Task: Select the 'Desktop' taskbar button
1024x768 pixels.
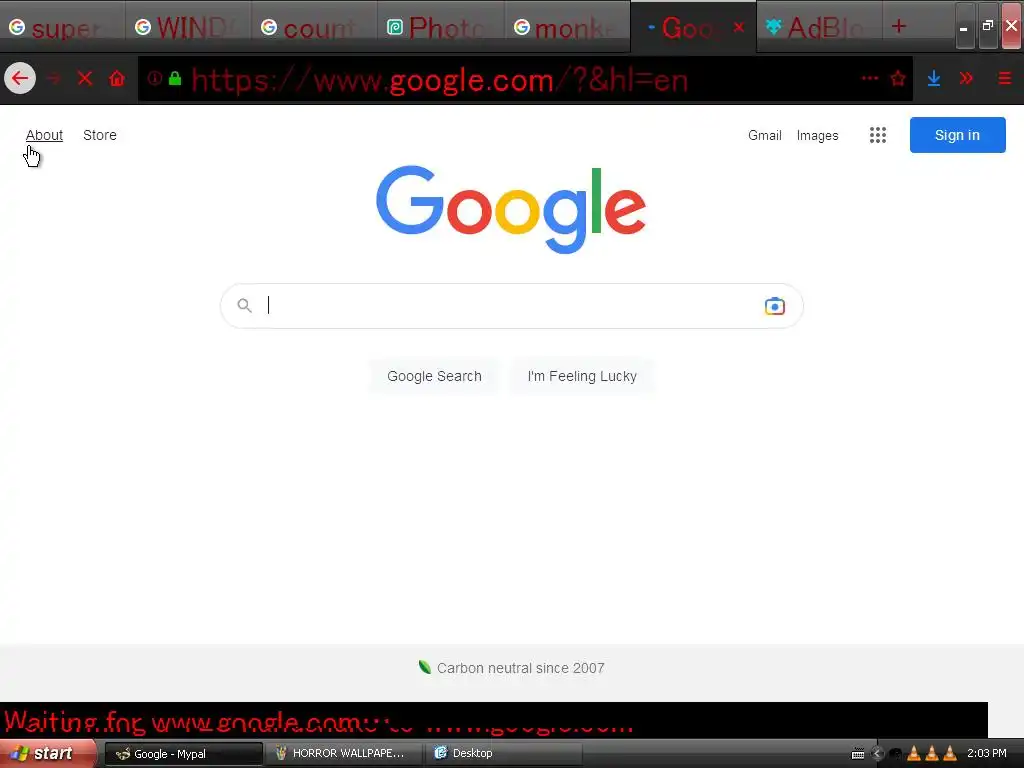Action: 503,754
